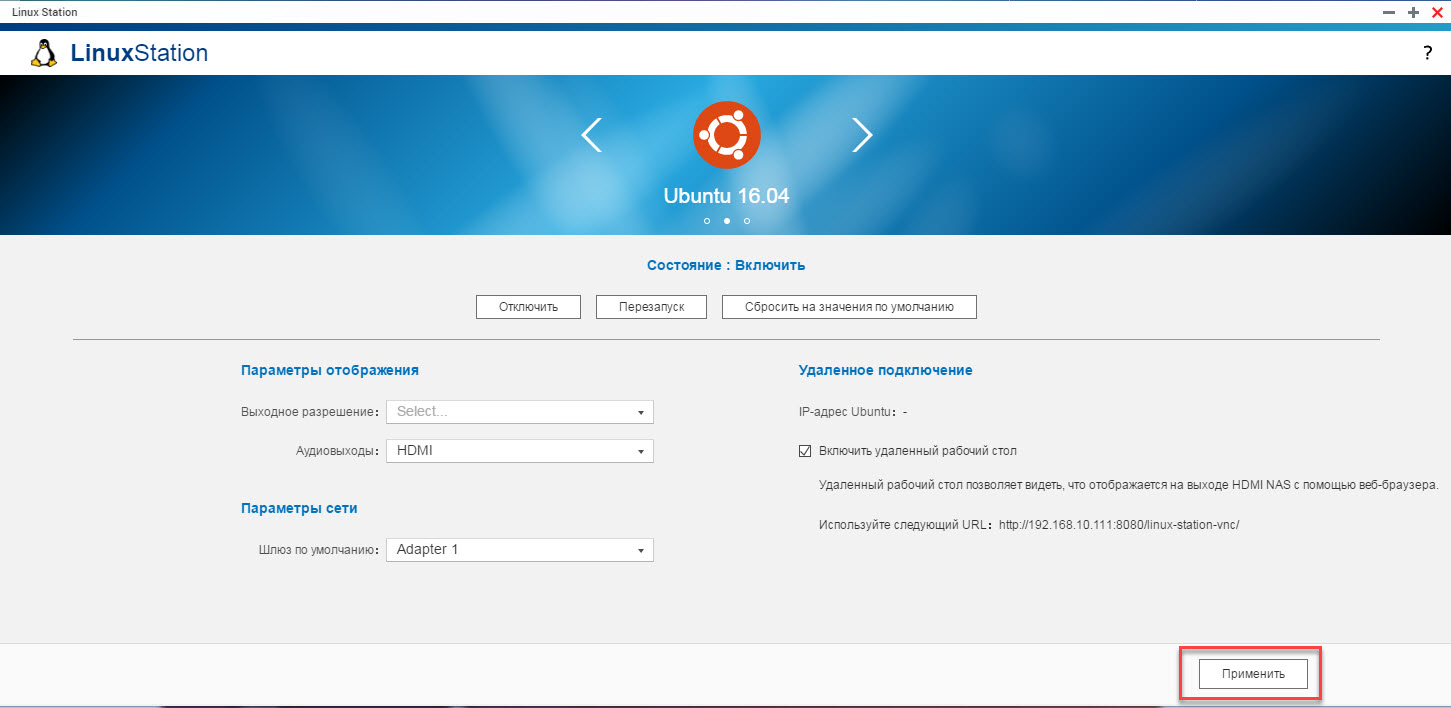Click the 'Удаленный рабочий стол позволяет видеть' description
Viewport: 1451px width, 708px height.
(1128, 485)
